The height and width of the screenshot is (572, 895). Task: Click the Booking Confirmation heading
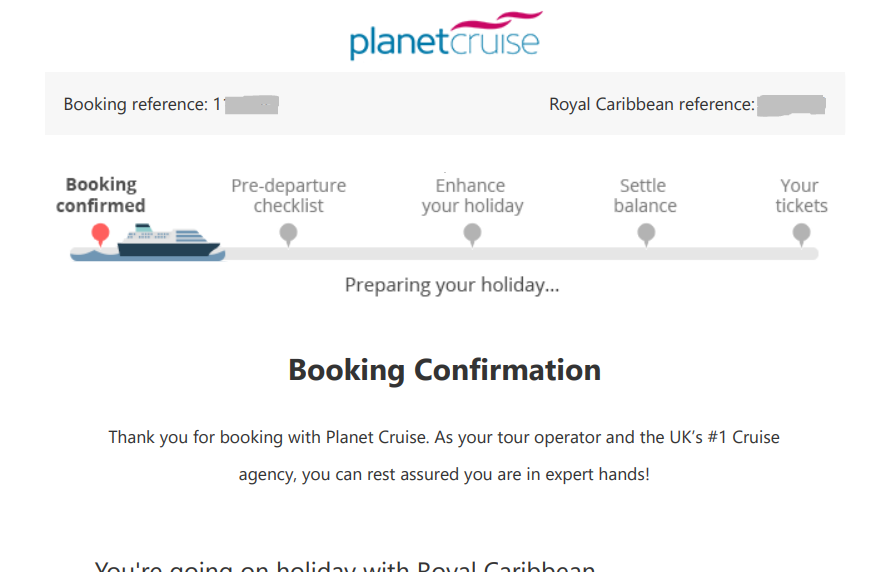(445, 370)
